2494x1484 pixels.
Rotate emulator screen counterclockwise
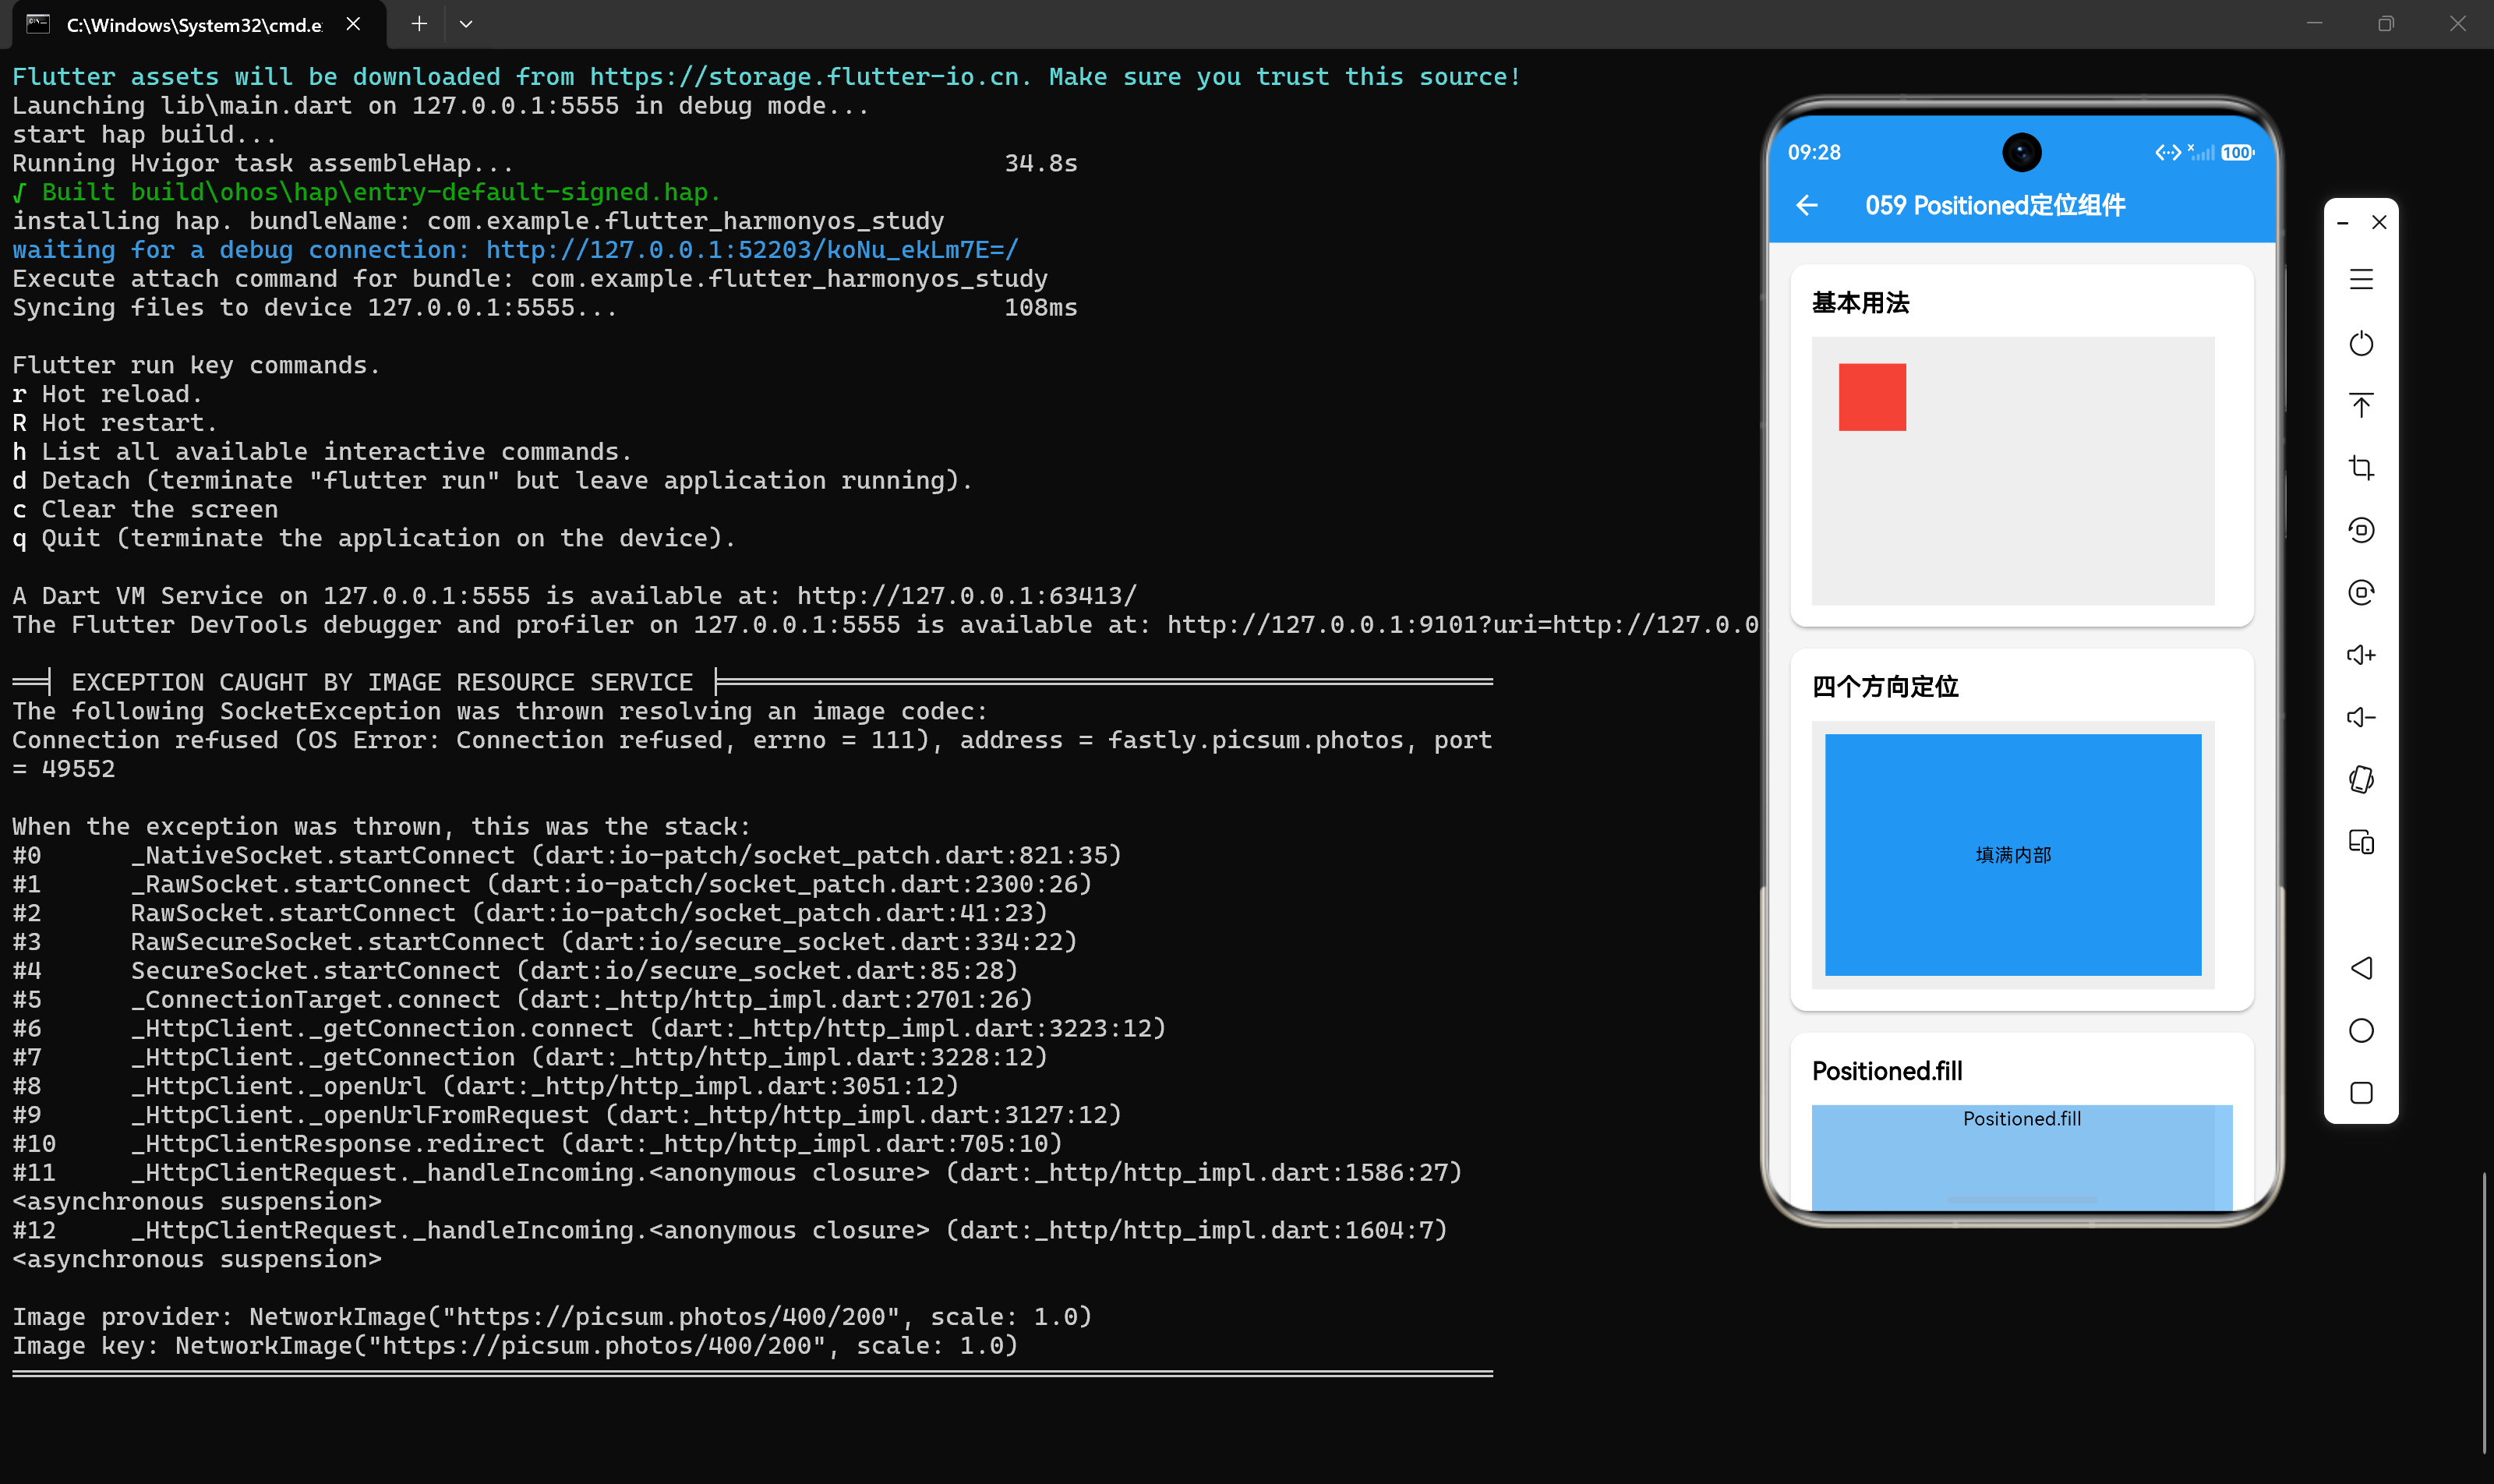click(x=2361, y=530)
